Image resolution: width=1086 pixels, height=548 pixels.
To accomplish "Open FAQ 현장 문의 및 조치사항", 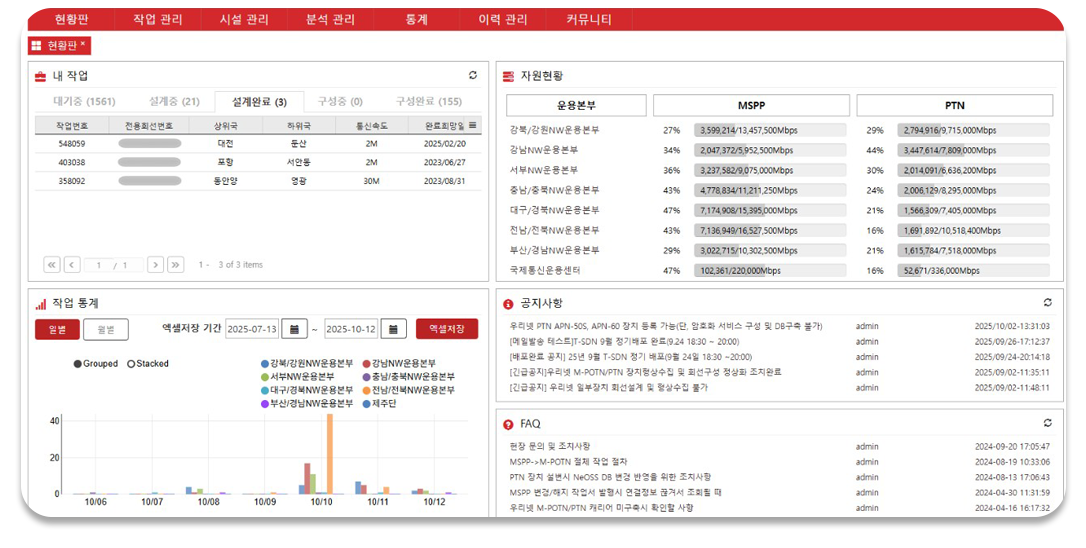I will [549, 446].
